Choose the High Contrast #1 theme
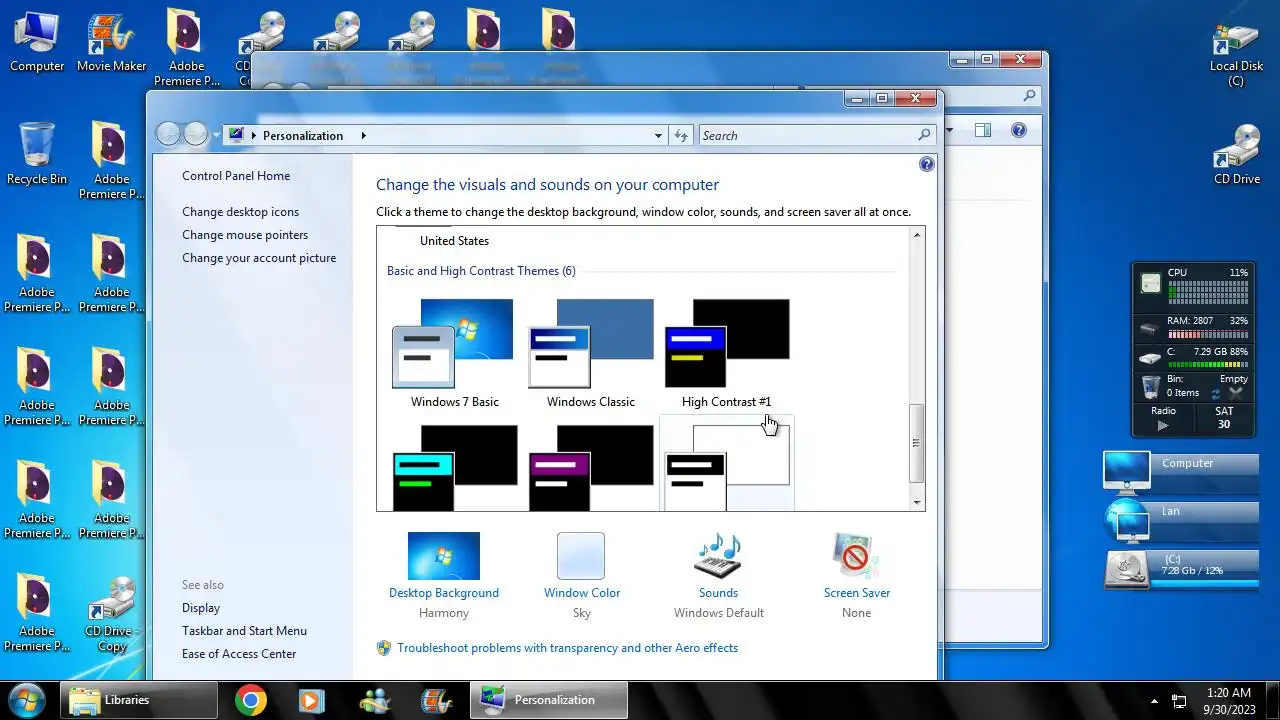 coord(727,353)
